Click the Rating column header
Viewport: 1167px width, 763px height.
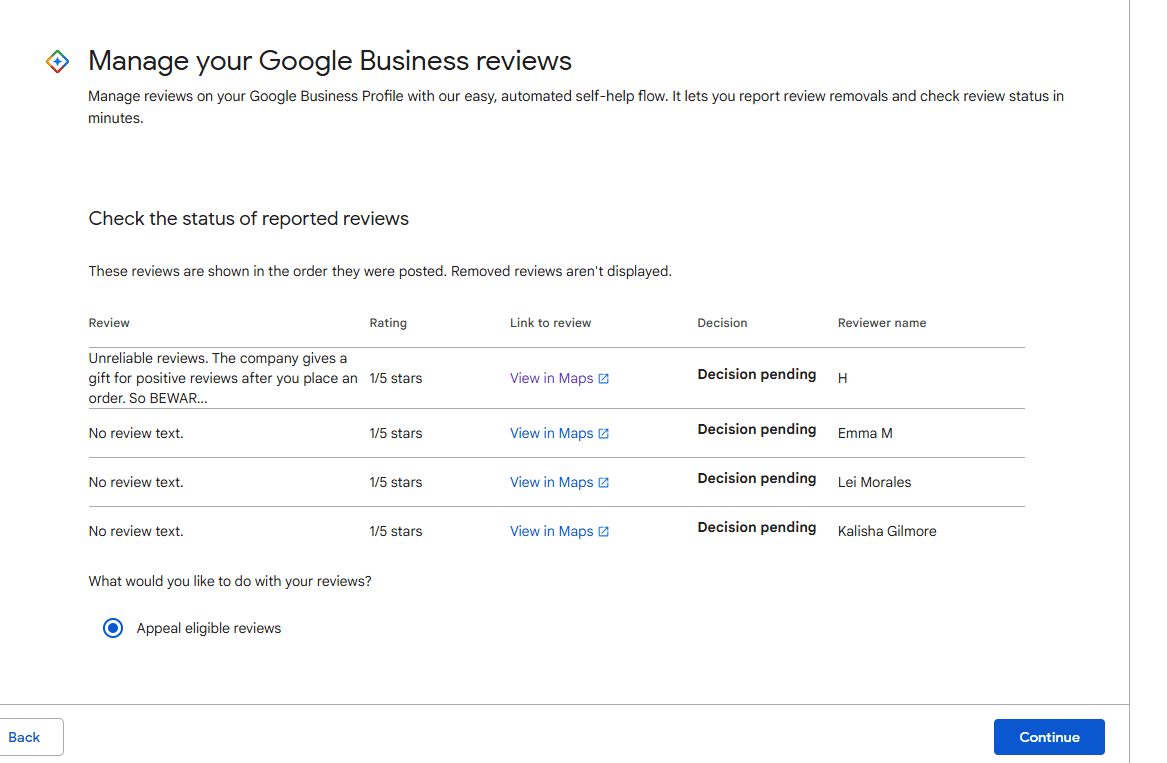point(388,323)
